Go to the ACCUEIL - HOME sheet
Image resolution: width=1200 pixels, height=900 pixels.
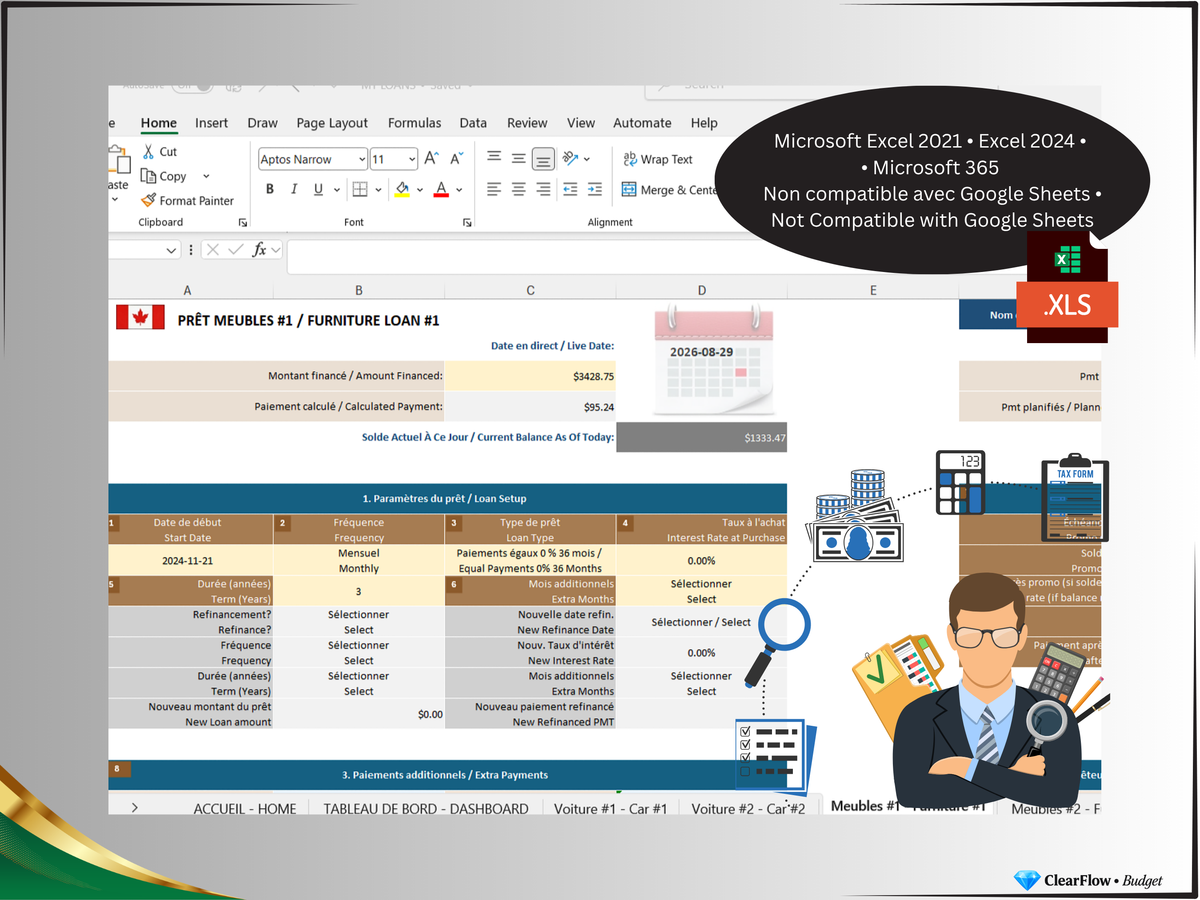pos(245,808)
